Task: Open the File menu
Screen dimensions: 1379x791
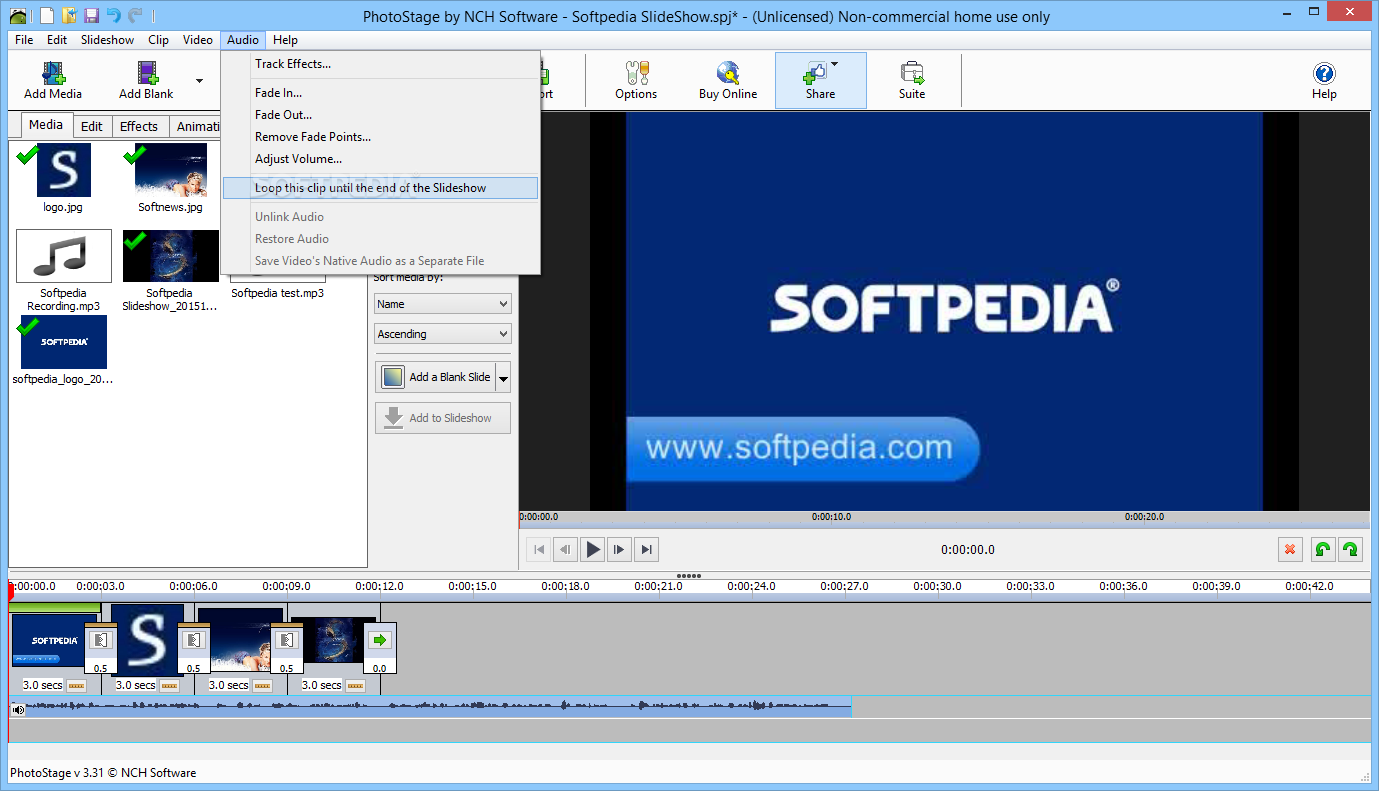Action: click(x=24, y=40)
